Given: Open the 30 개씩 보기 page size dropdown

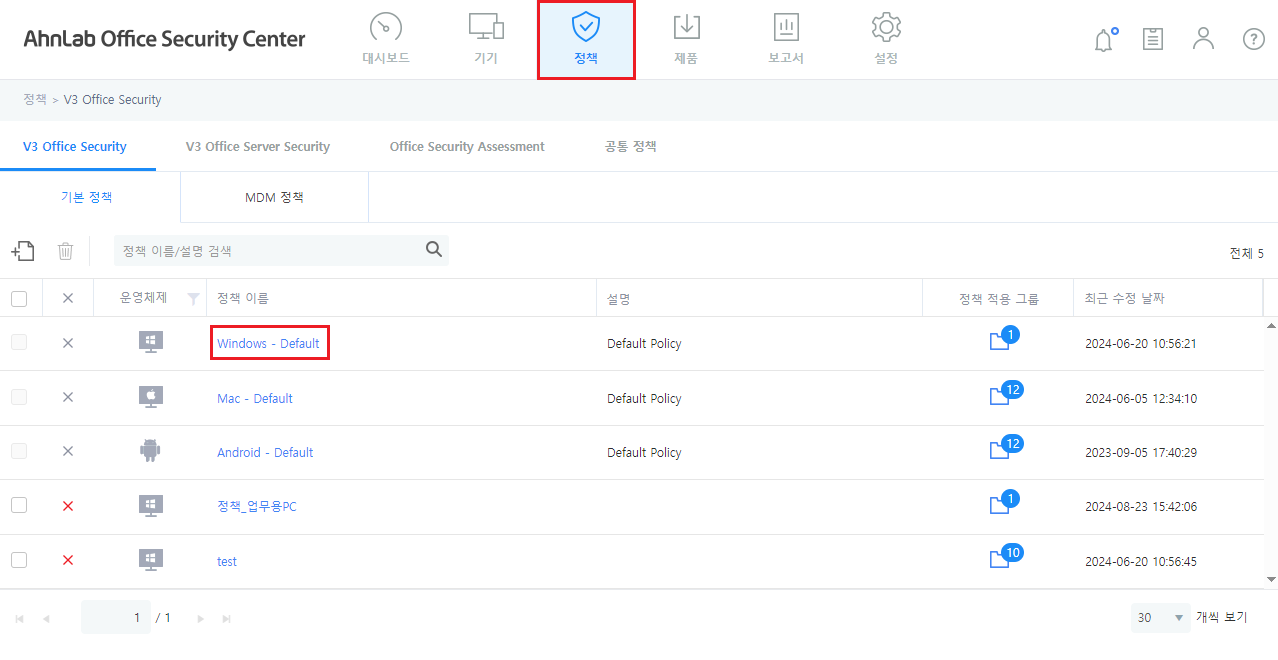Looking at the screenshot, I should (x=1160, y=617).
